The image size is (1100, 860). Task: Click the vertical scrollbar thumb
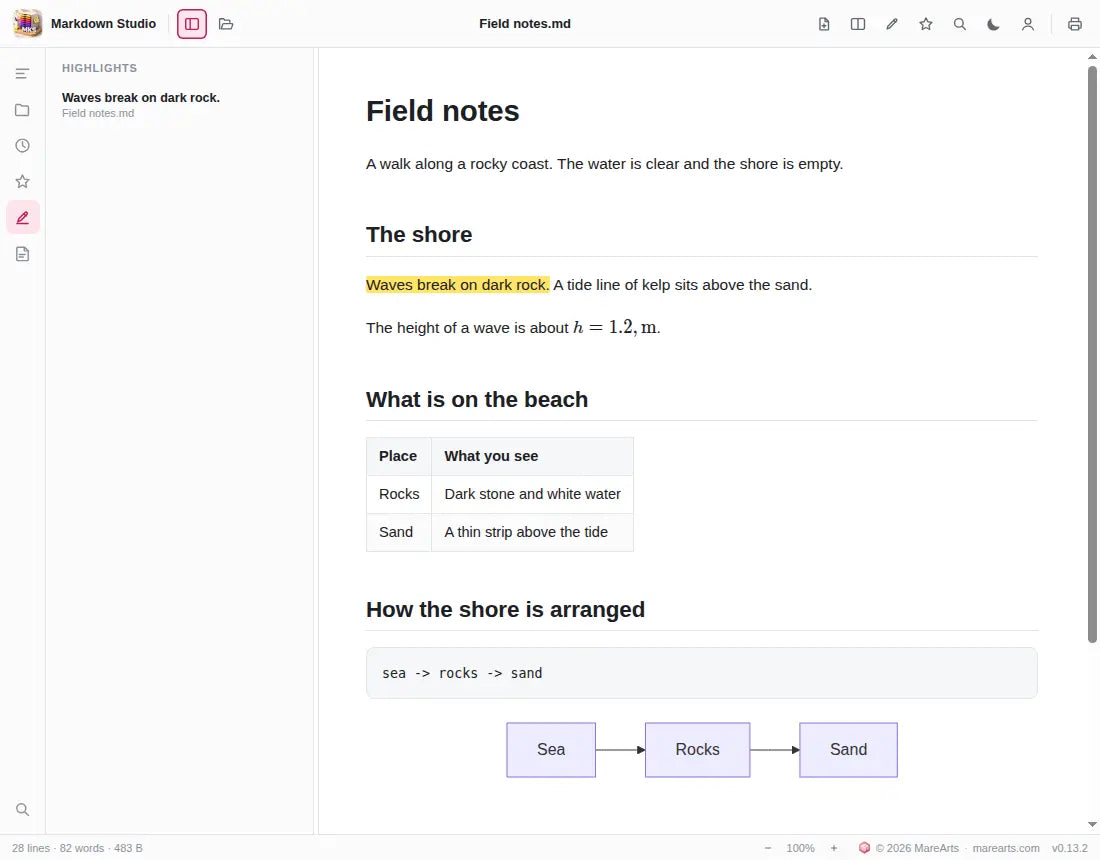[1092, 354]
